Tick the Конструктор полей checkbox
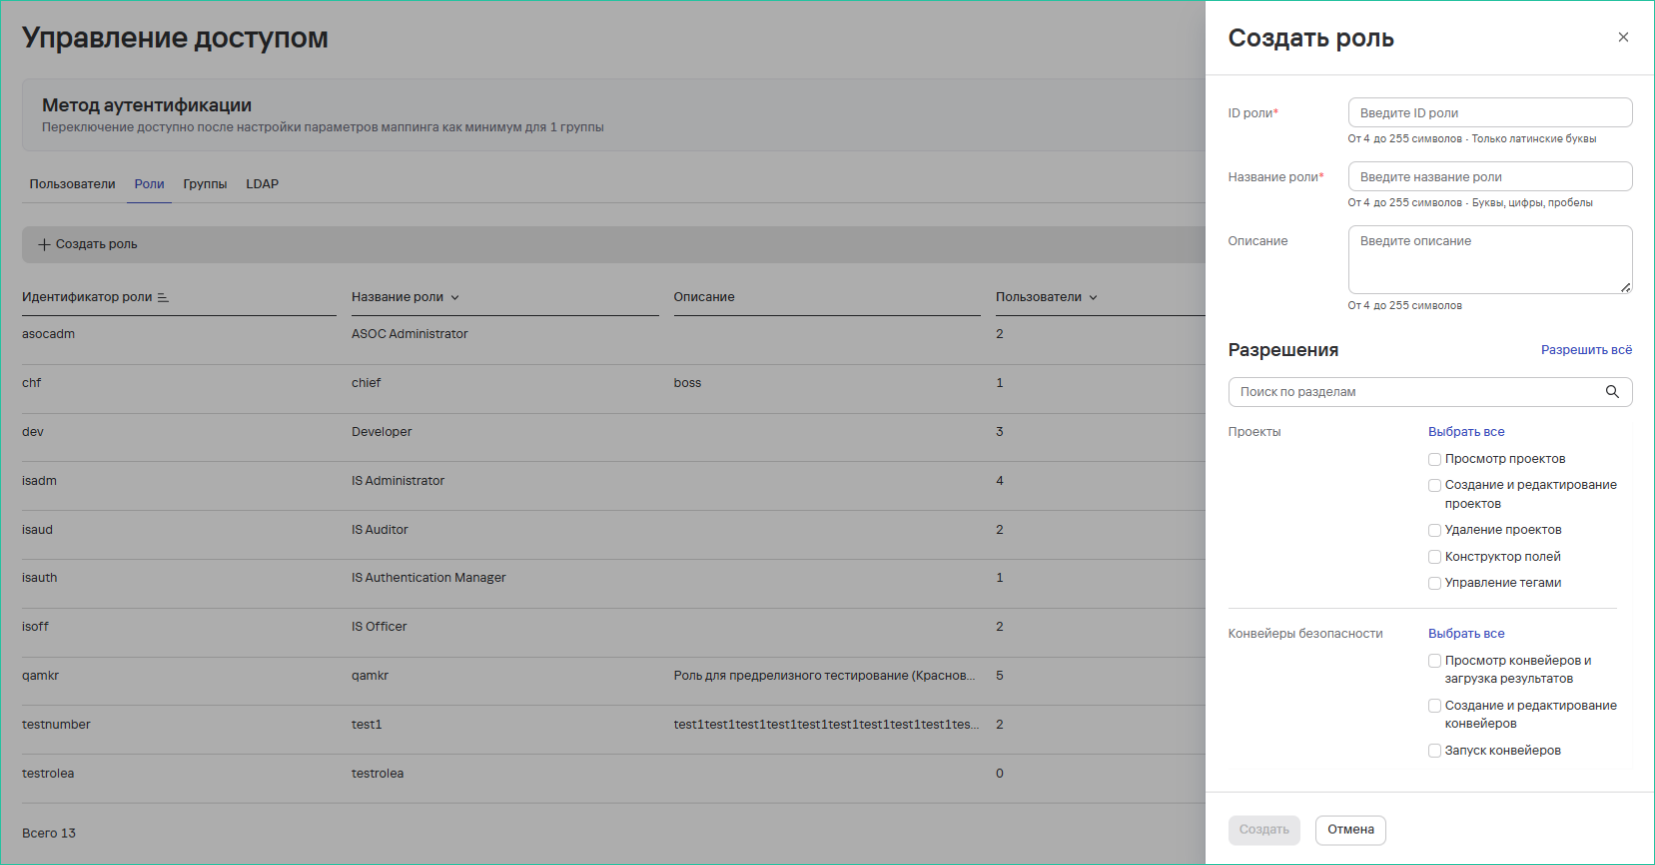Image resolution: width=1655 pixels, height=865 pixels. [1434, 557]
